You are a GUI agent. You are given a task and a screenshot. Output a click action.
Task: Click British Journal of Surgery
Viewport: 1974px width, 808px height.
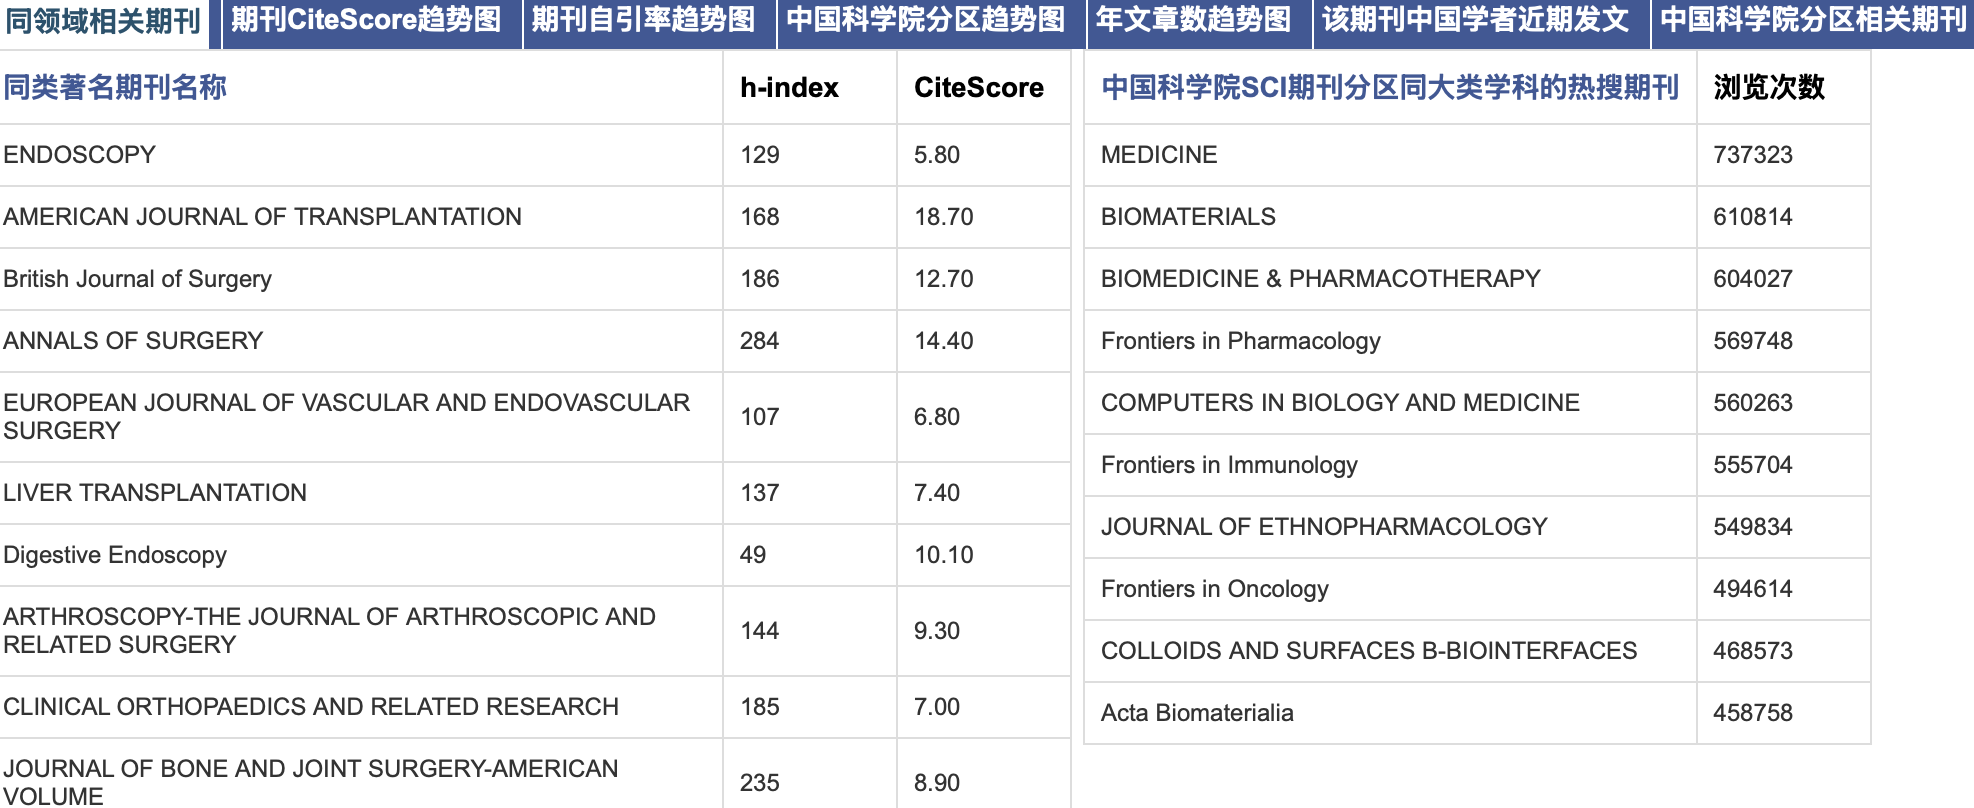(x=137, y=279)
